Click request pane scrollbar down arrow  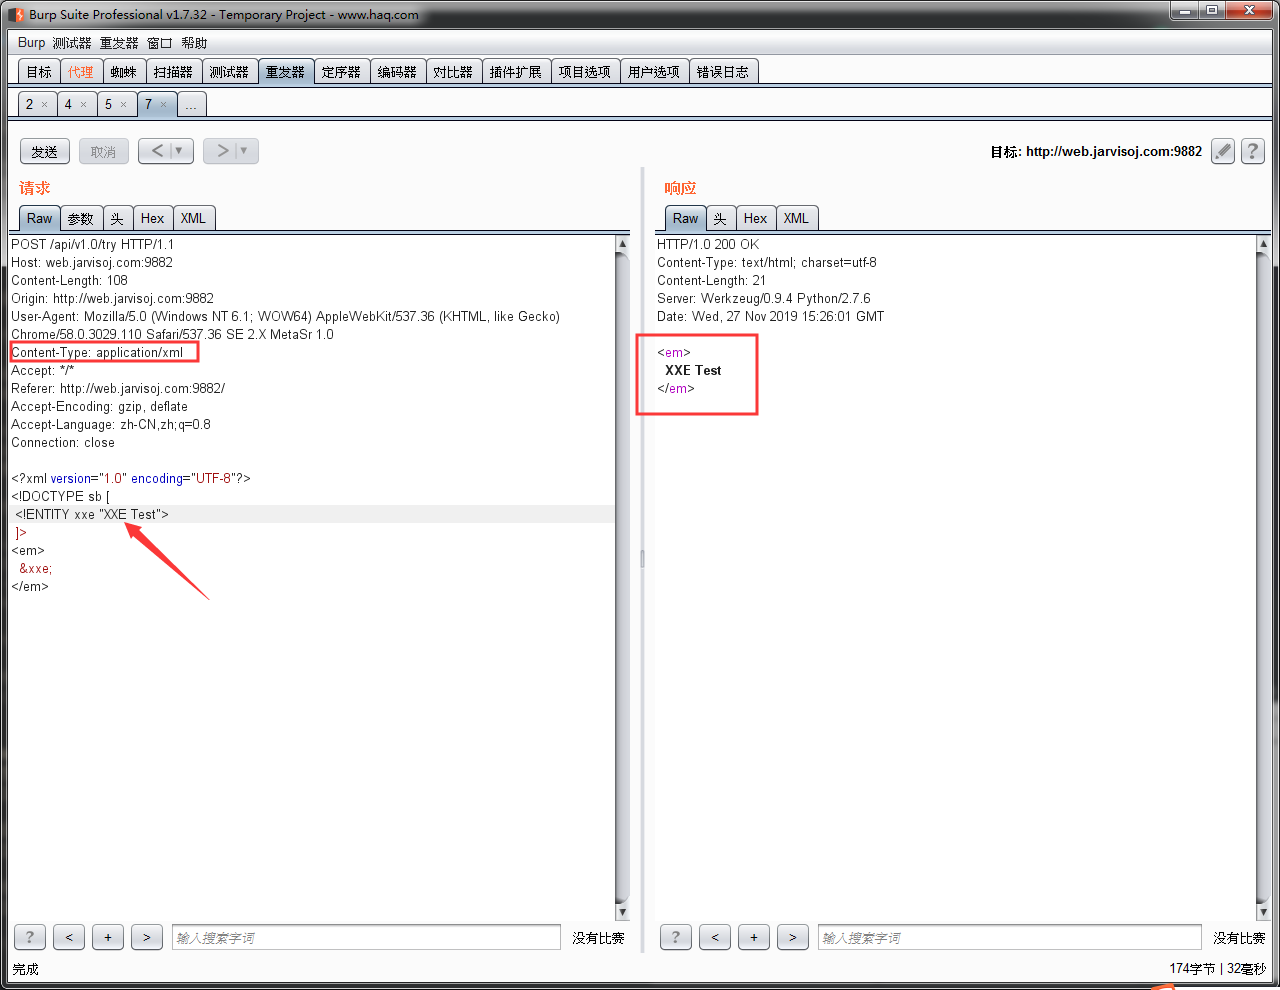click(x=622, y=912)
